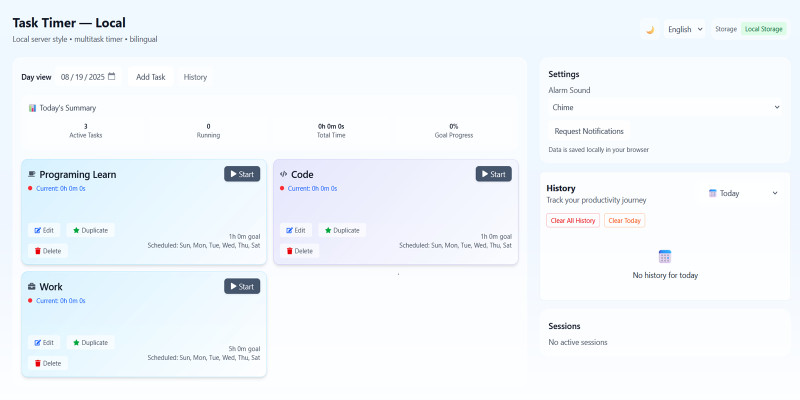Open the Today history filter dropdown
This screenshot has height=400, width=800.
[743, 193]
